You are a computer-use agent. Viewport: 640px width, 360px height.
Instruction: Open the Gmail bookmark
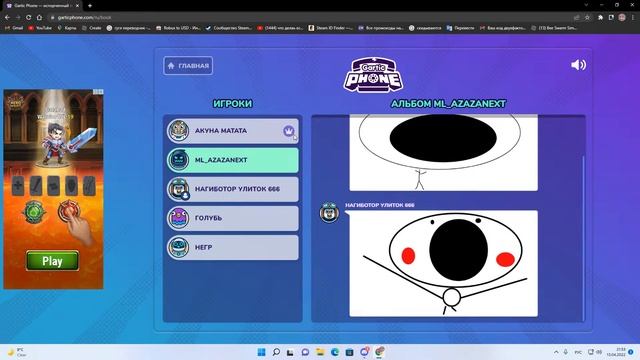14,28
